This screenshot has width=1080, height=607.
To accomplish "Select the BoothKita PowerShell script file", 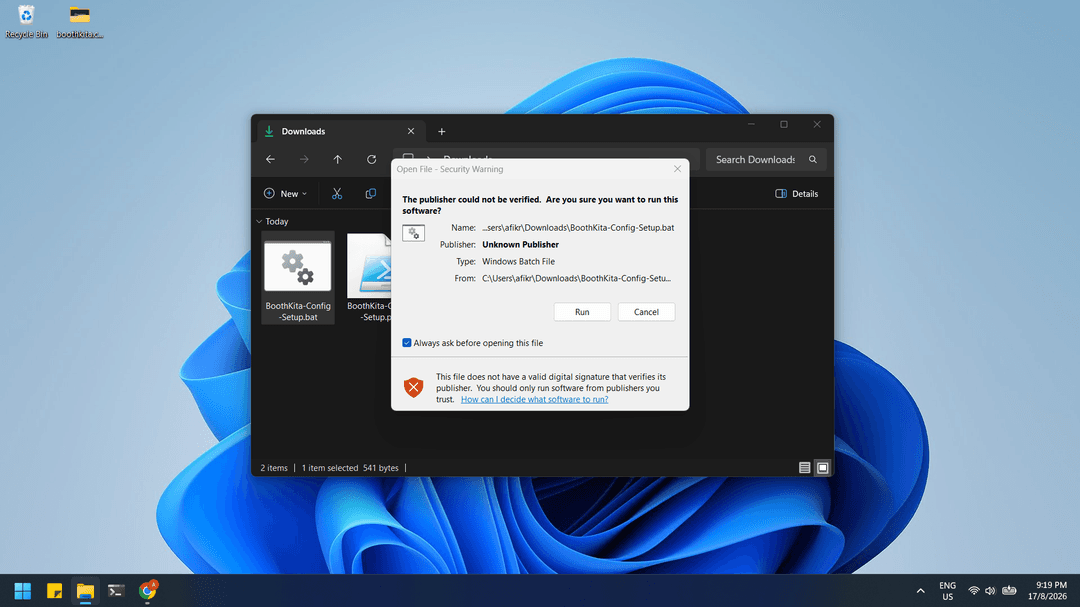I will 368,278.
